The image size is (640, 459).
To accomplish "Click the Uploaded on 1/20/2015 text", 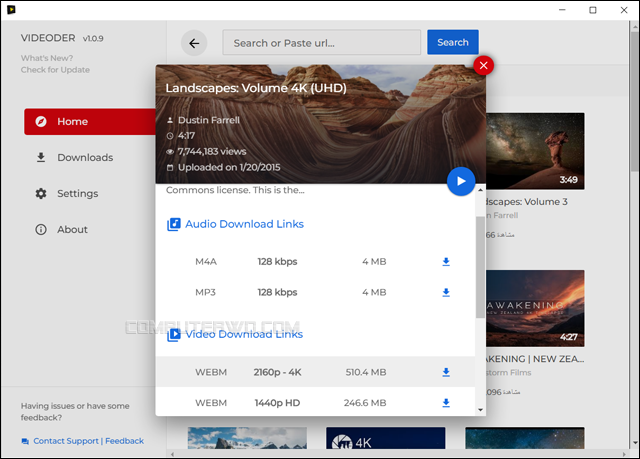I will 229,168.
